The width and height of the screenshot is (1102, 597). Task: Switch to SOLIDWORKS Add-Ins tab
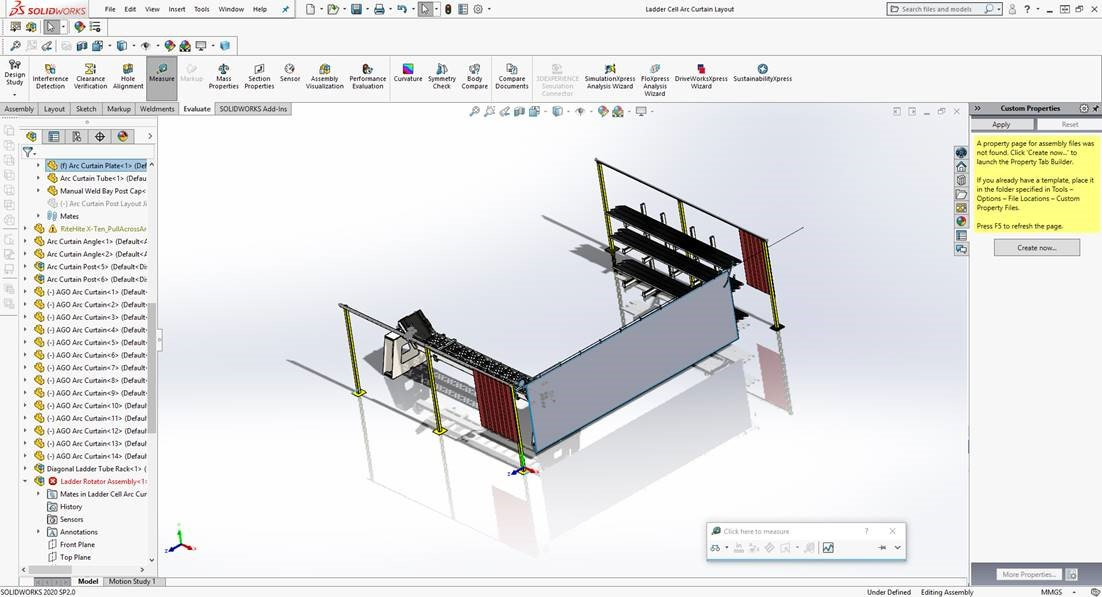(253, 109)
